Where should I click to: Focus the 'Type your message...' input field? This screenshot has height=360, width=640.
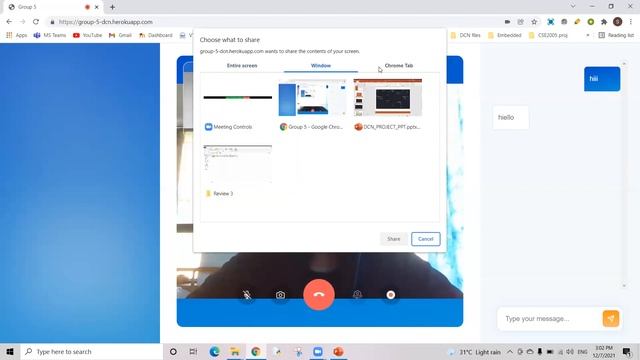[x=549, y=319]
